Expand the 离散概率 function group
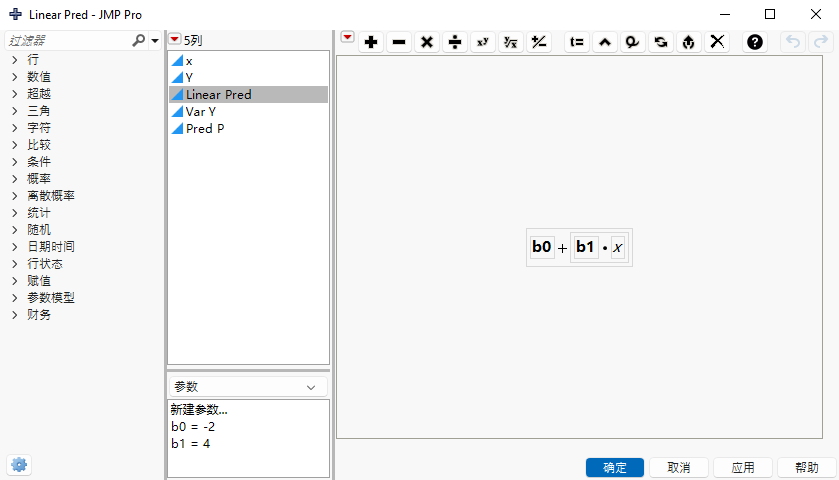Image resolution: width=839 pixels, height=480 pixels. click(x=15, y=196)
